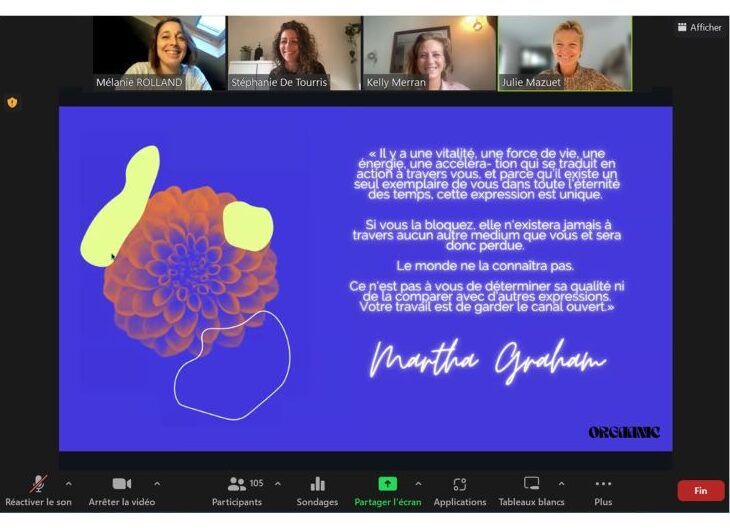Stop the video with the camera icon
730x530 pixels.
coord(122,484)
